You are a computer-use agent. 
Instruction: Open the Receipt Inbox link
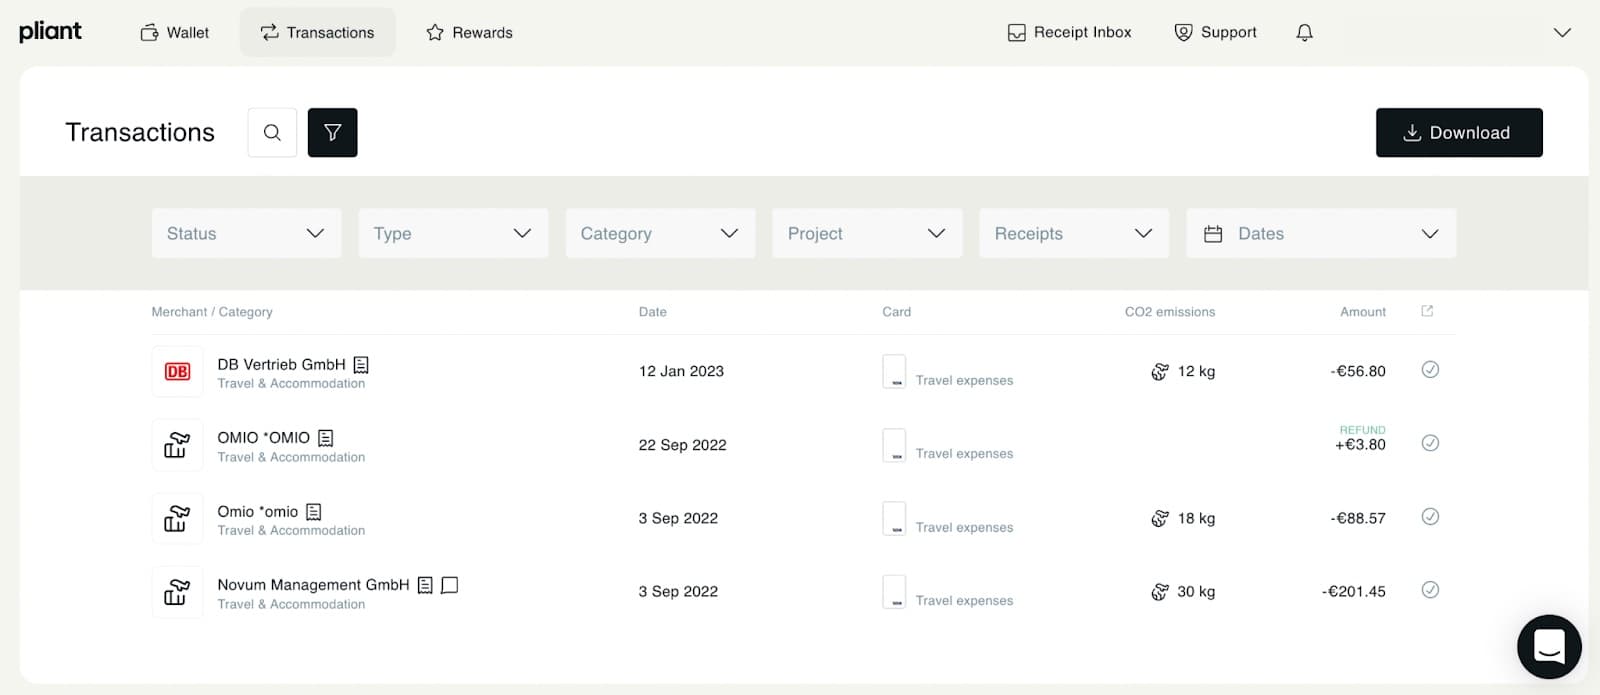pos(1069,33)
